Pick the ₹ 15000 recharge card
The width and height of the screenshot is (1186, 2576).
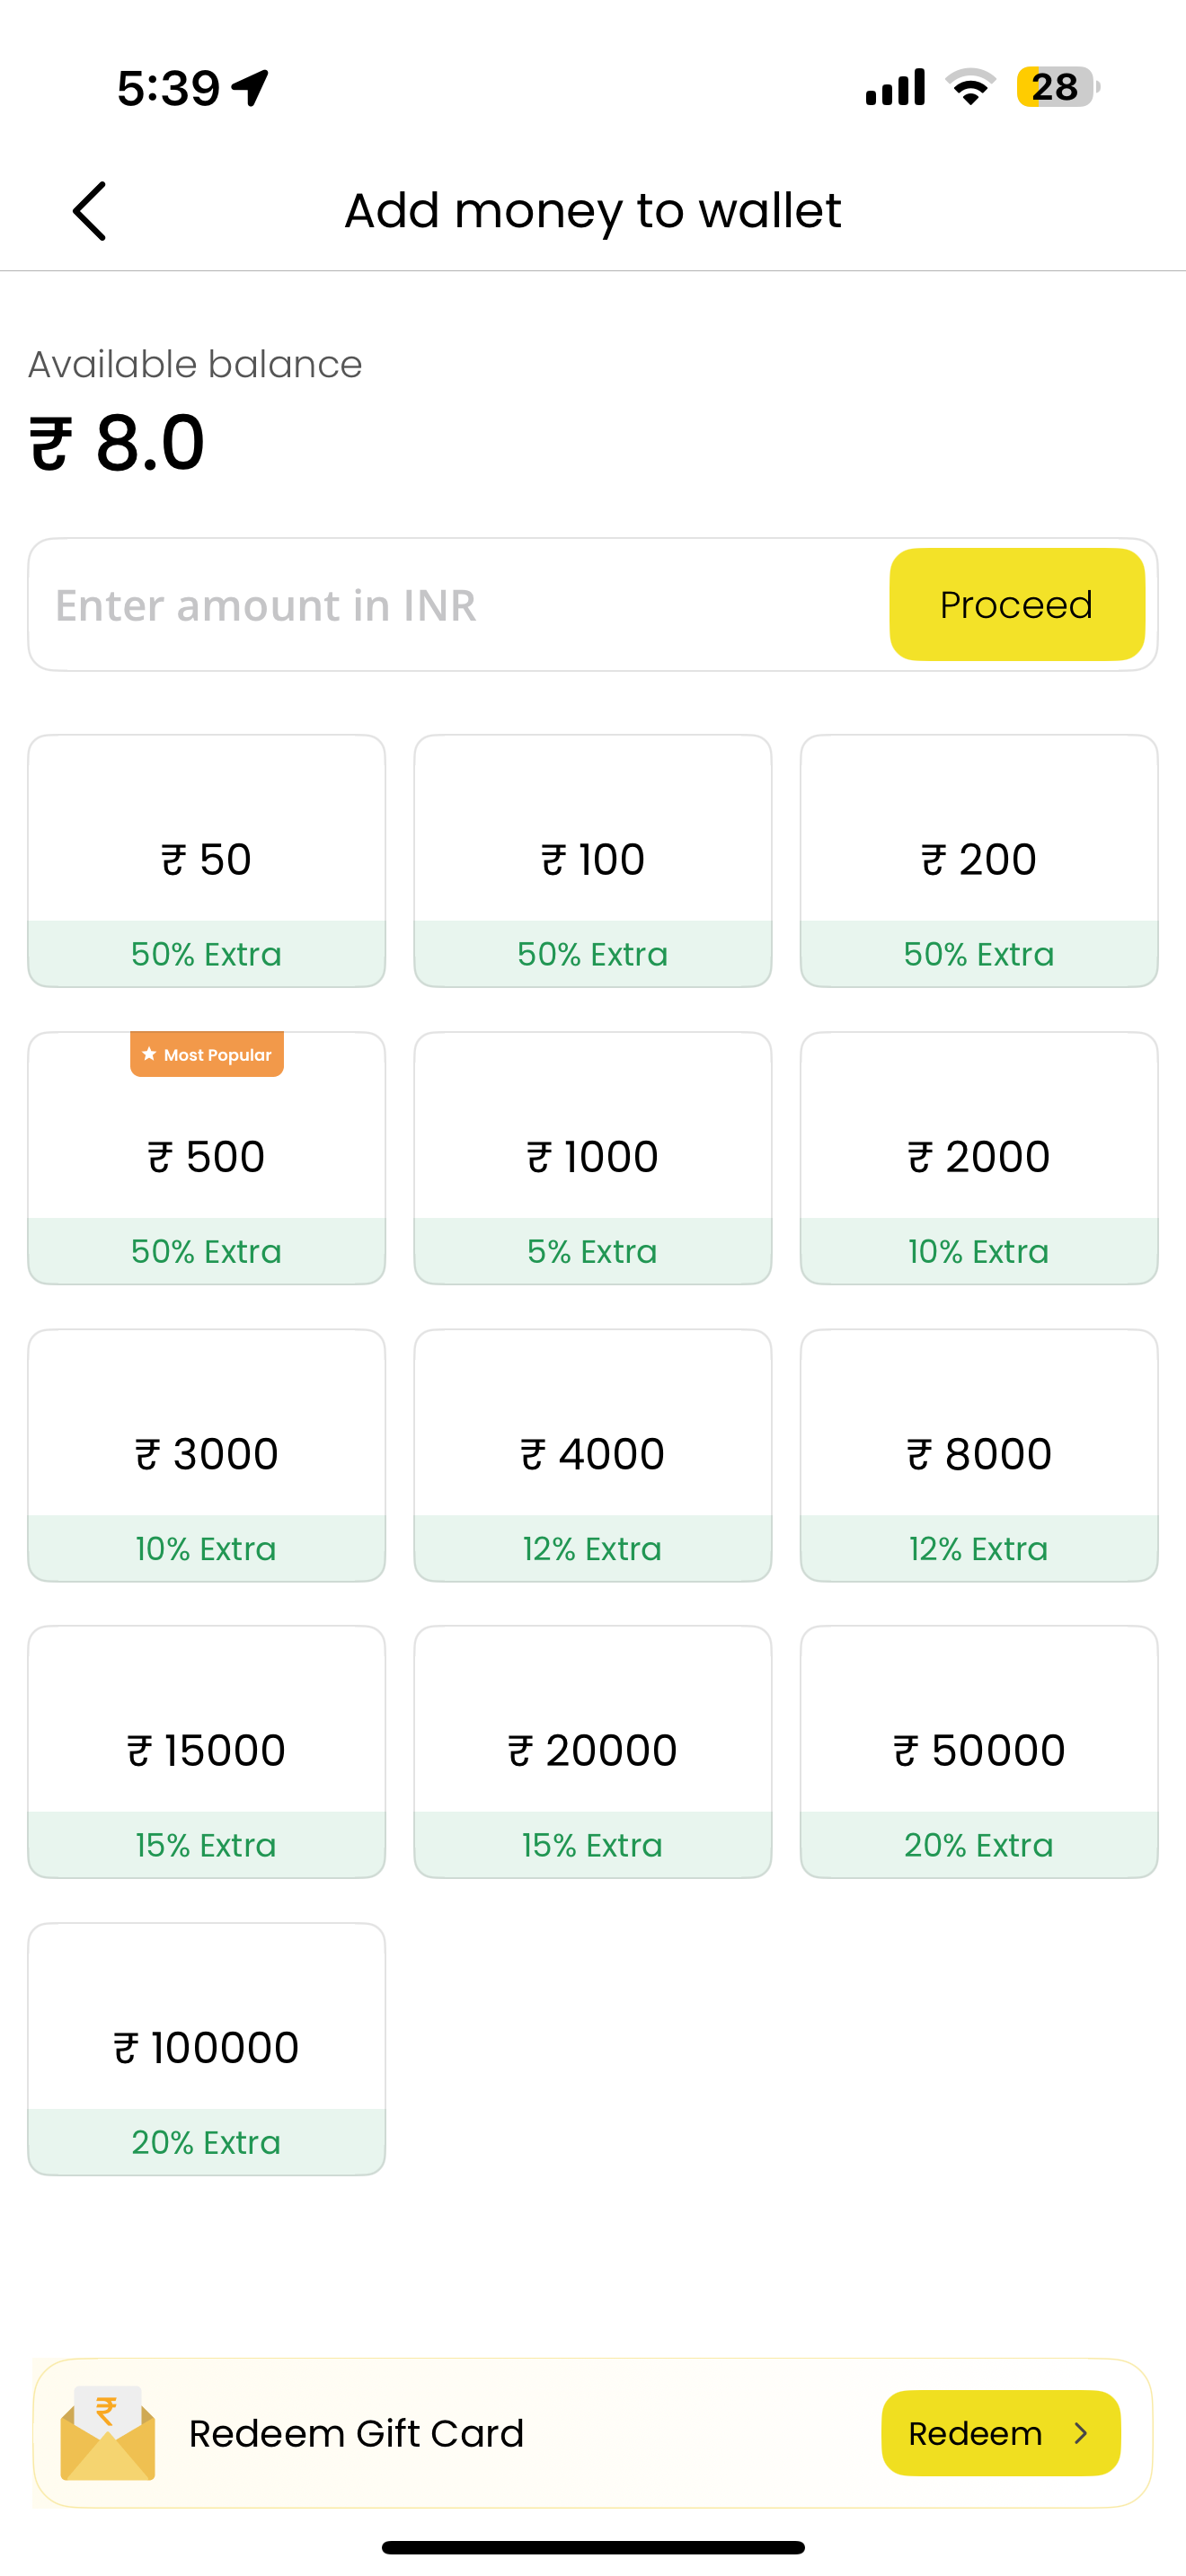pos(207,1752)
